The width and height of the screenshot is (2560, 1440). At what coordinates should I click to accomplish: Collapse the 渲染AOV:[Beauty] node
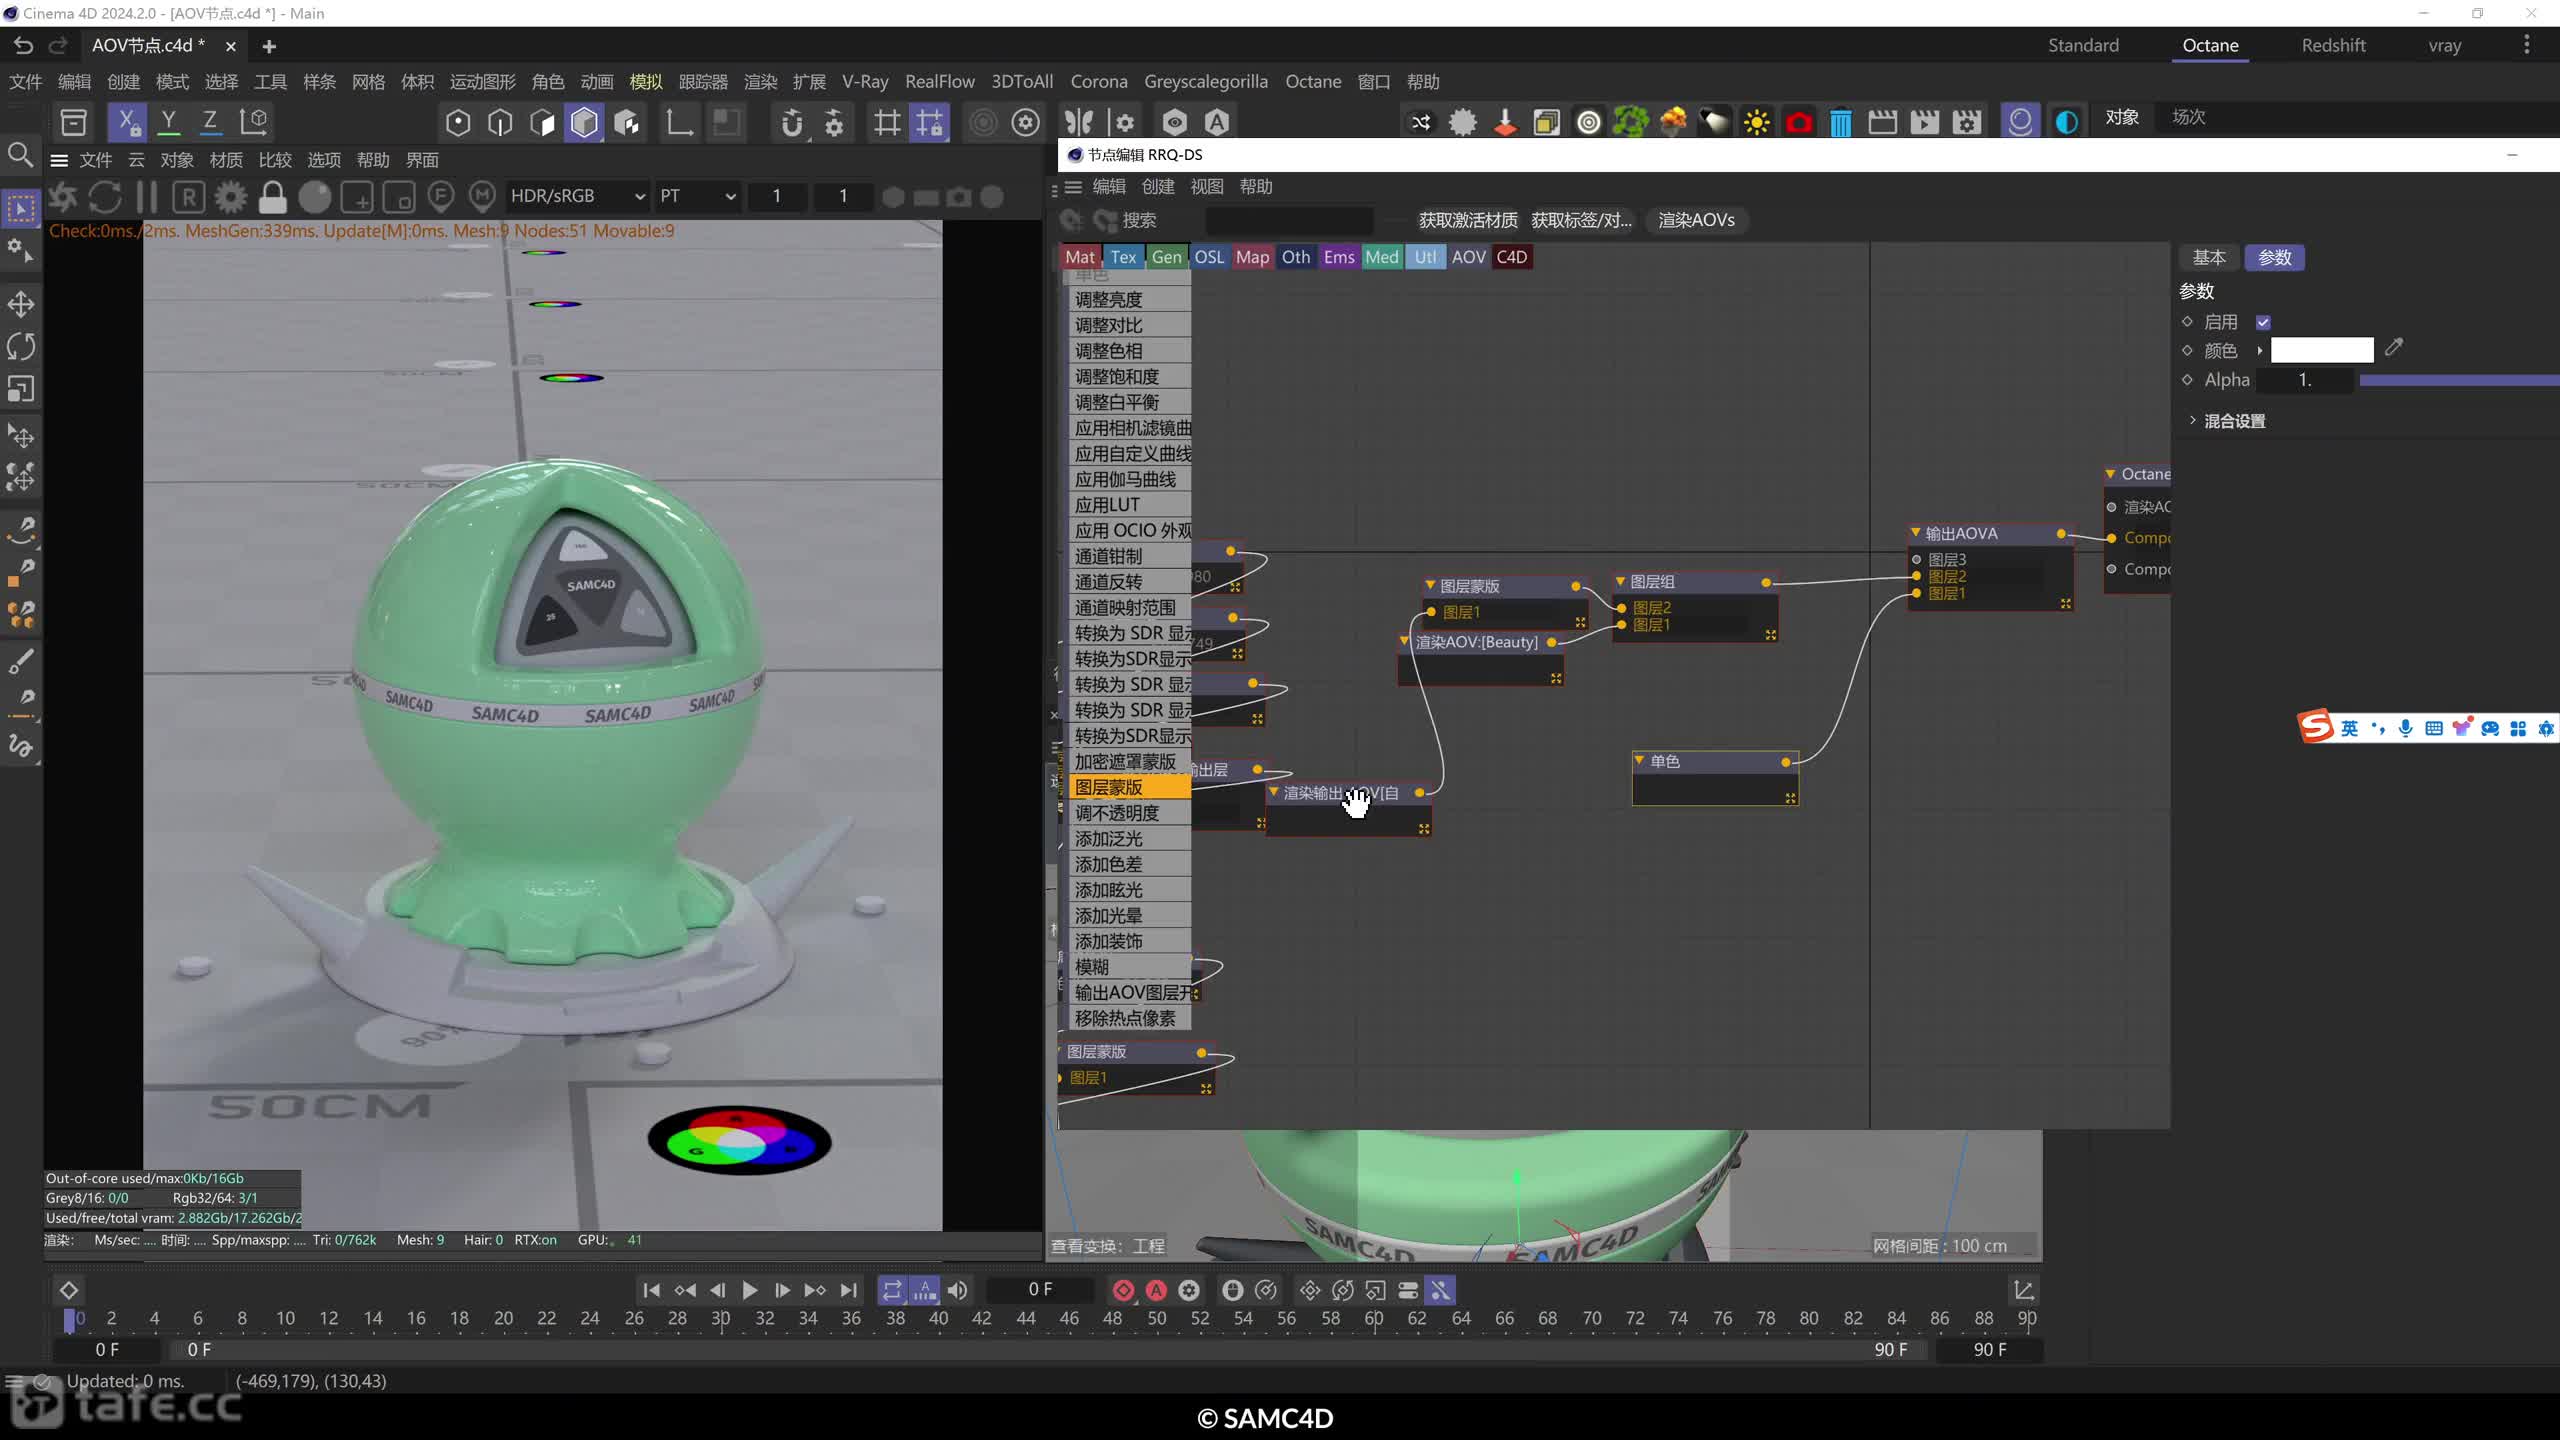(x=1405, y=641)
